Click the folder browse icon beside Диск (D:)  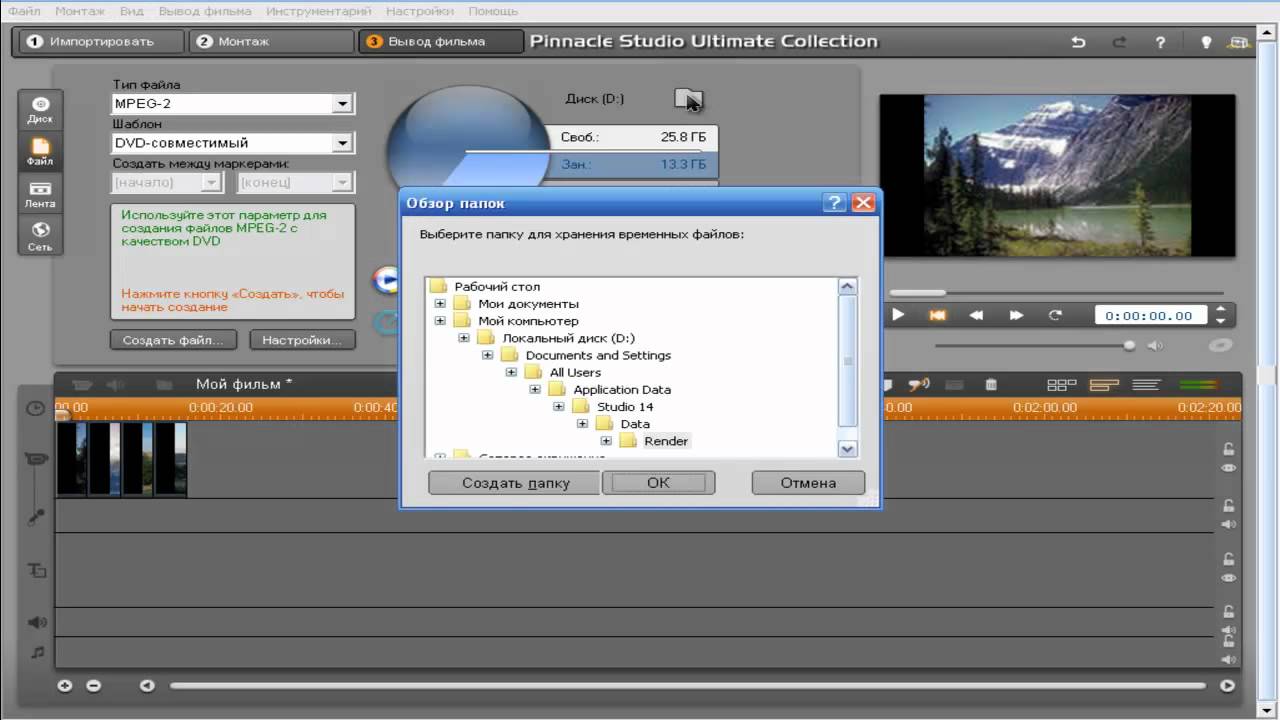[688, 98]
